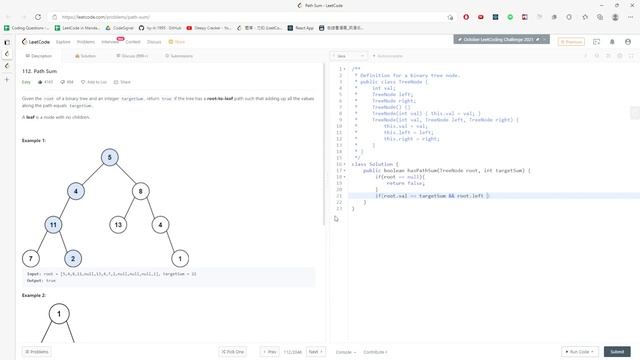Click the green circle extension icon

pyautogui.click(x=510, y=17)
